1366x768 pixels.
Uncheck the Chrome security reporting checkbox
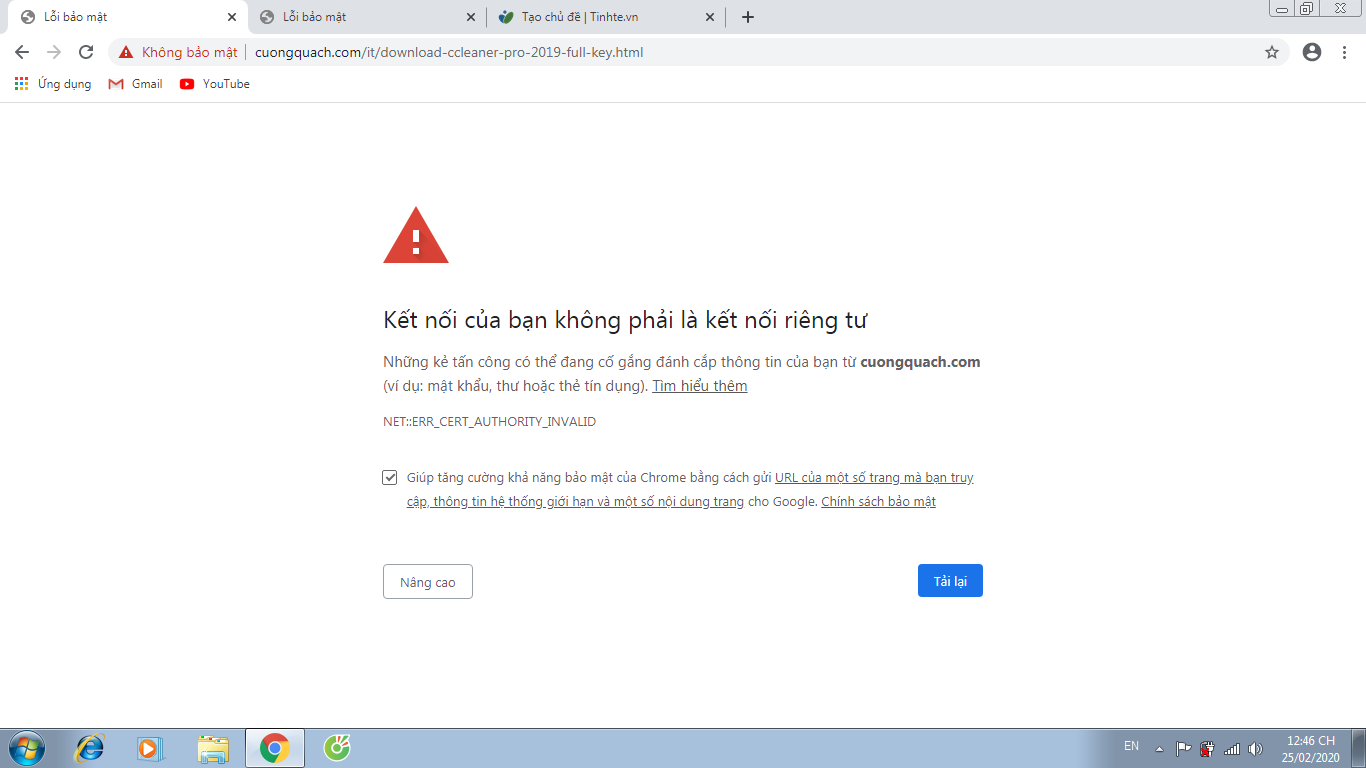(390, 478)
